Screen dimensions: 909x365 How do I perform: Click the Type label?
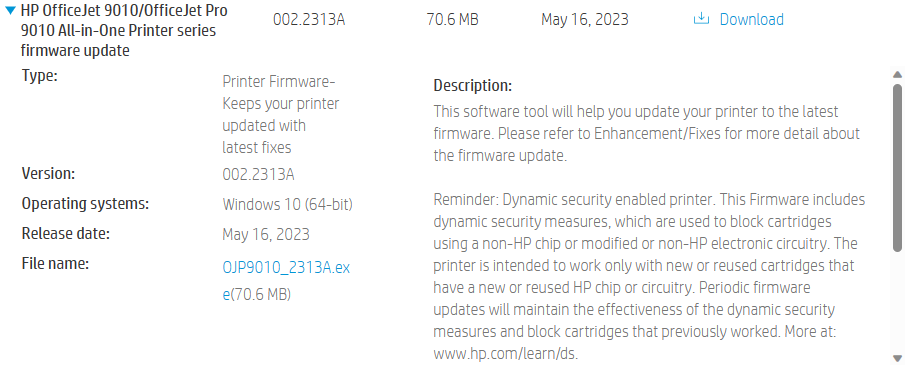click(39, 76)
